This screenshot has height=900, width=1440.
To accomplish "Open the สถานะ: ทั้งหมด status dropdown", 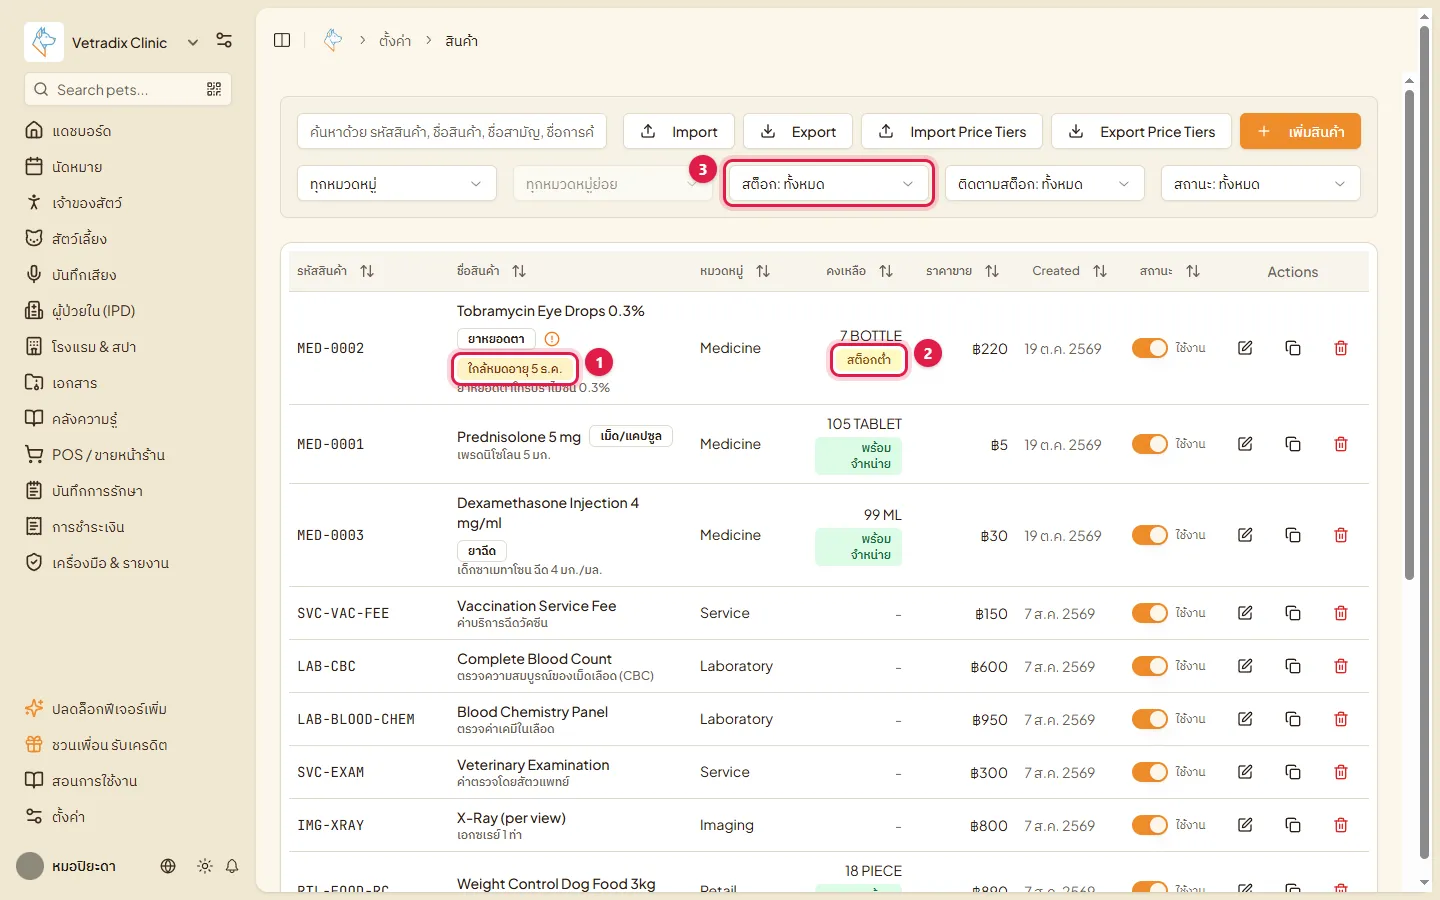I will pos(1261,184).
